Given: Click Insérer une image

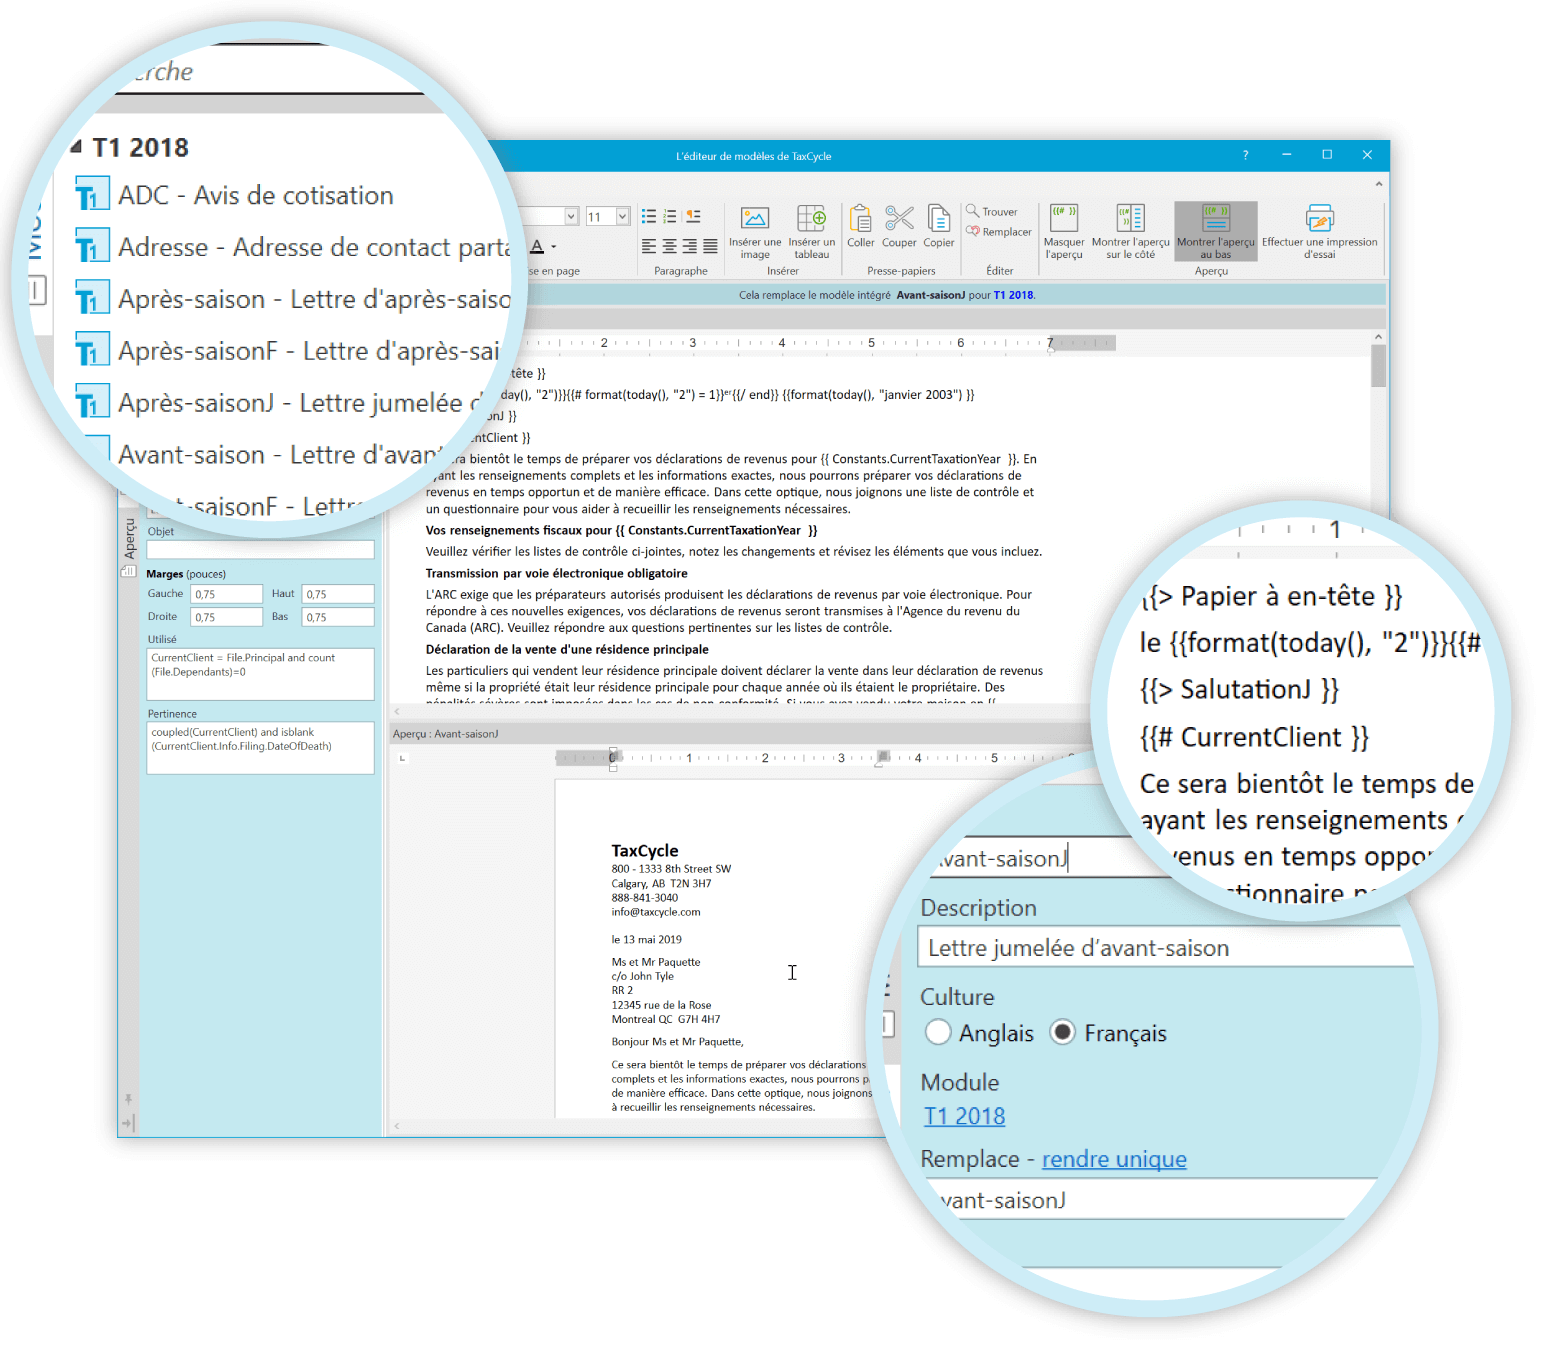Looking at the screenshot, I should (x=755, y=232).
